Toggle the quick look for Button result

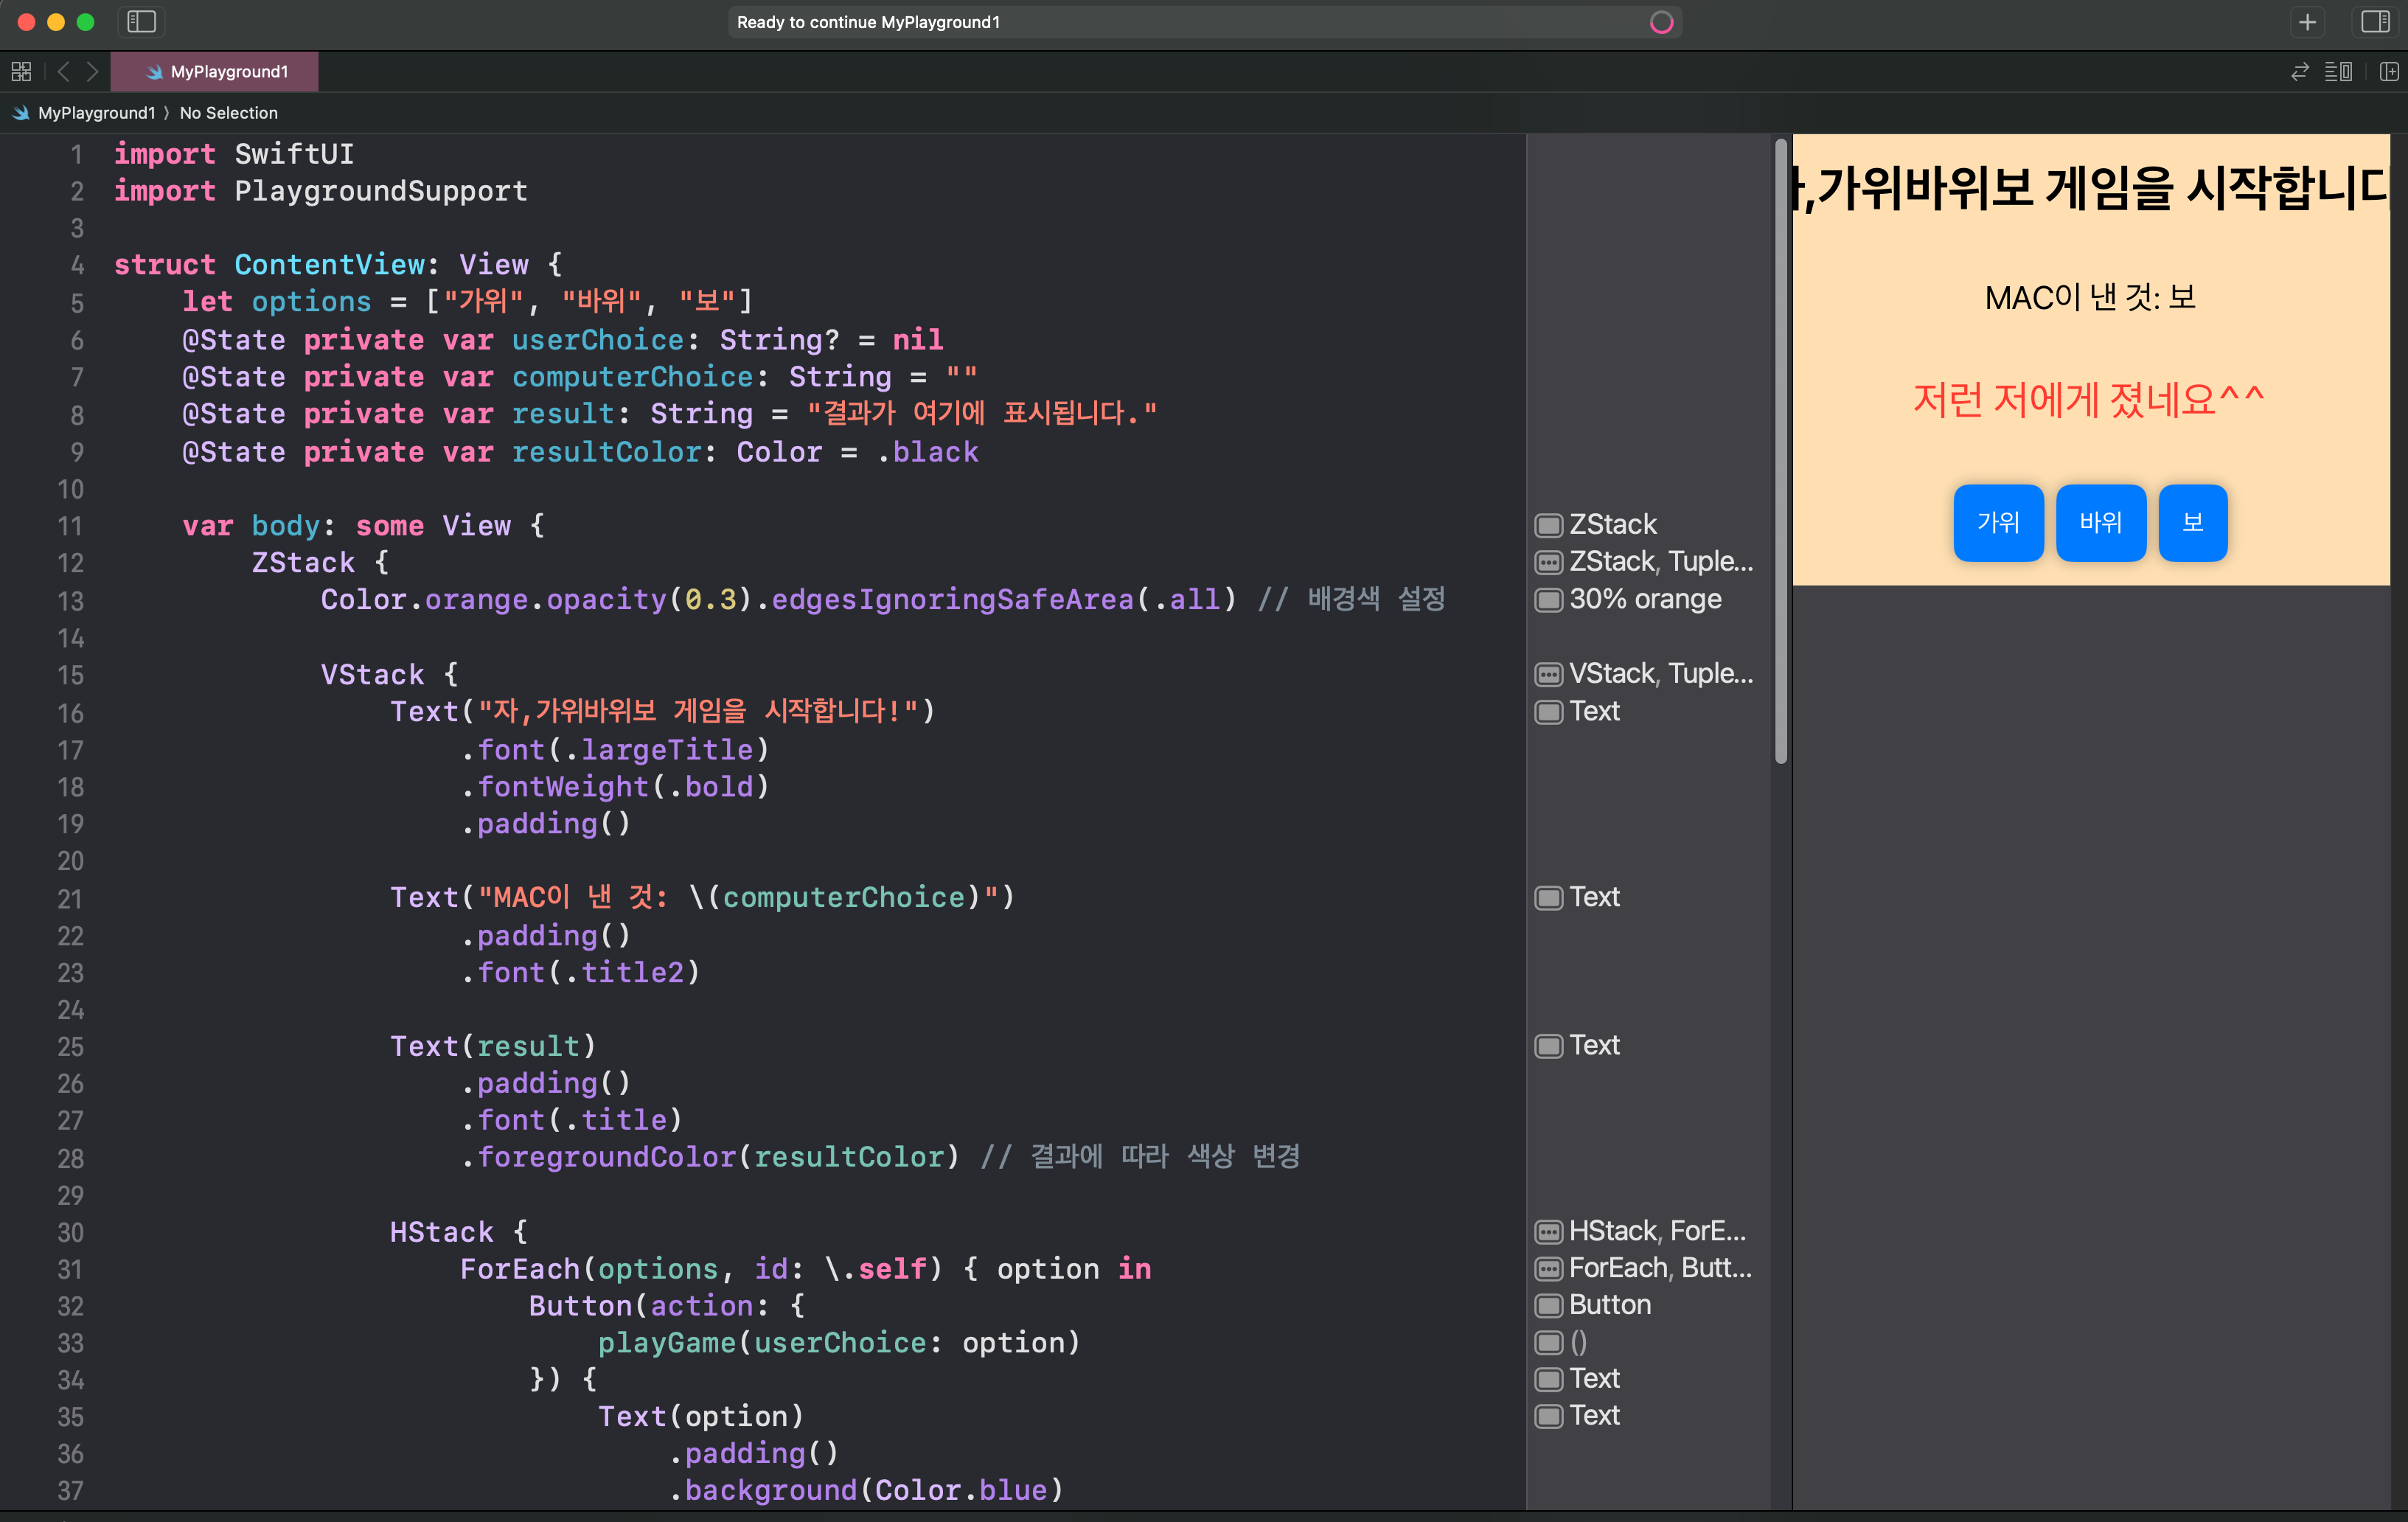(x=1548, y=1305)
